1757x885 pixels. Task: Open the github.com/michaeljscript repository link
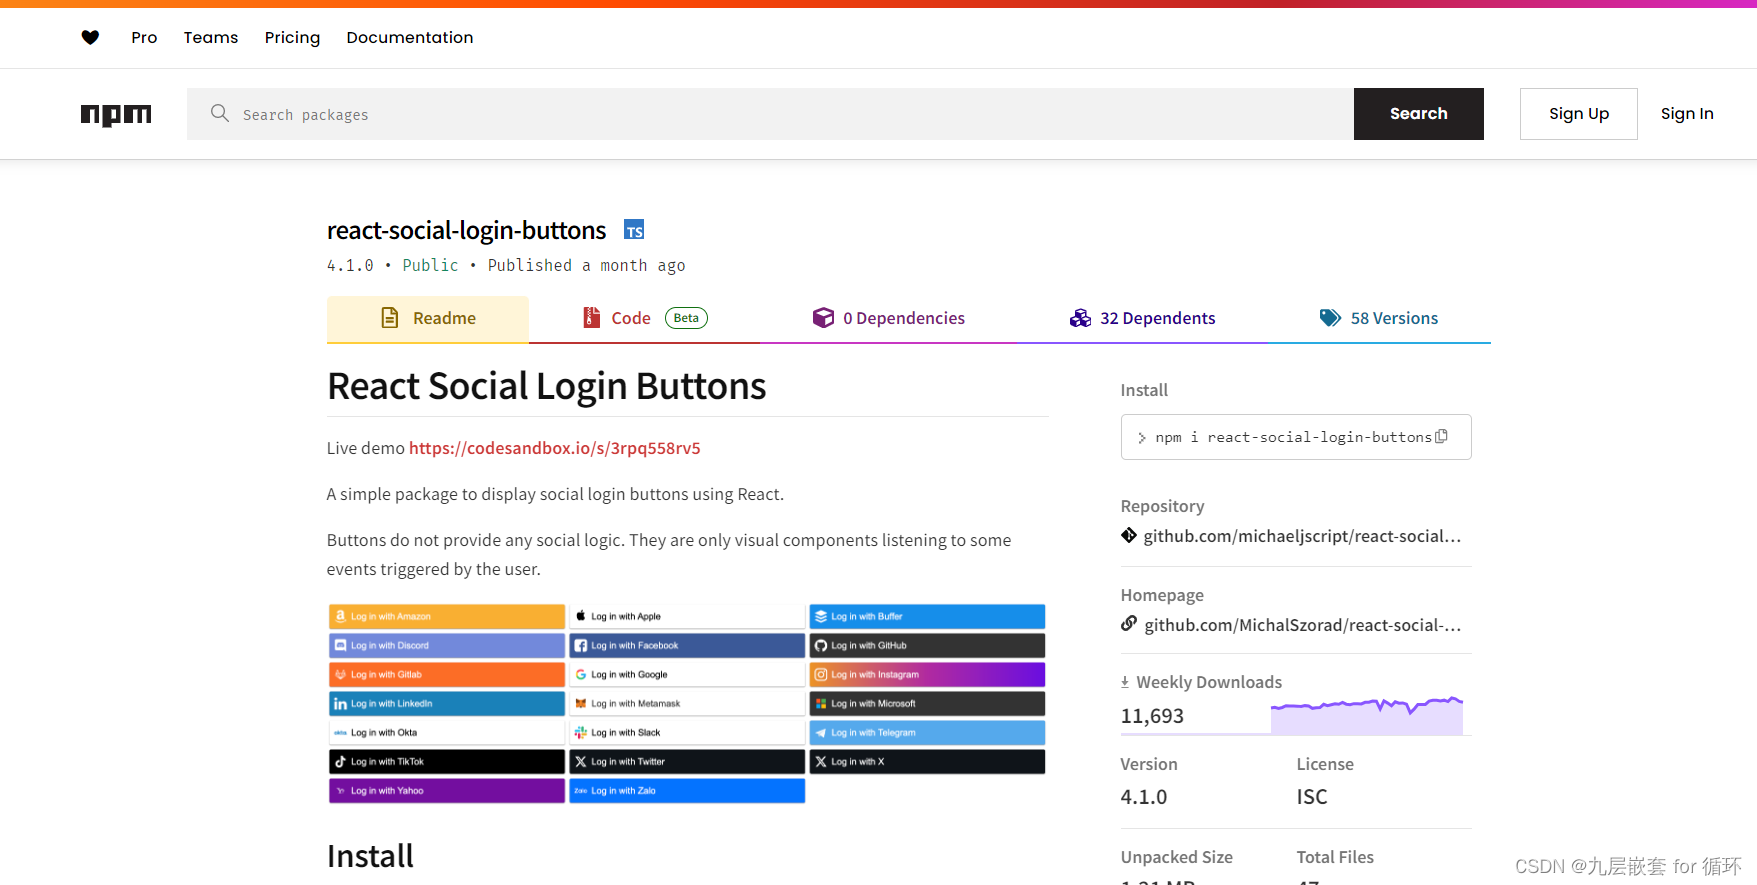pos(1302,536)
